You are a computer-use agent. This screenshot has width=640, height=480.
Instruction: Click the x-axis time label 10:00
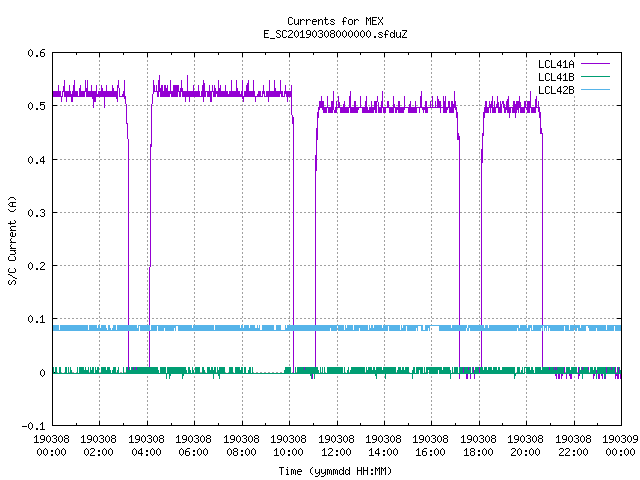[x=288, y=452]
